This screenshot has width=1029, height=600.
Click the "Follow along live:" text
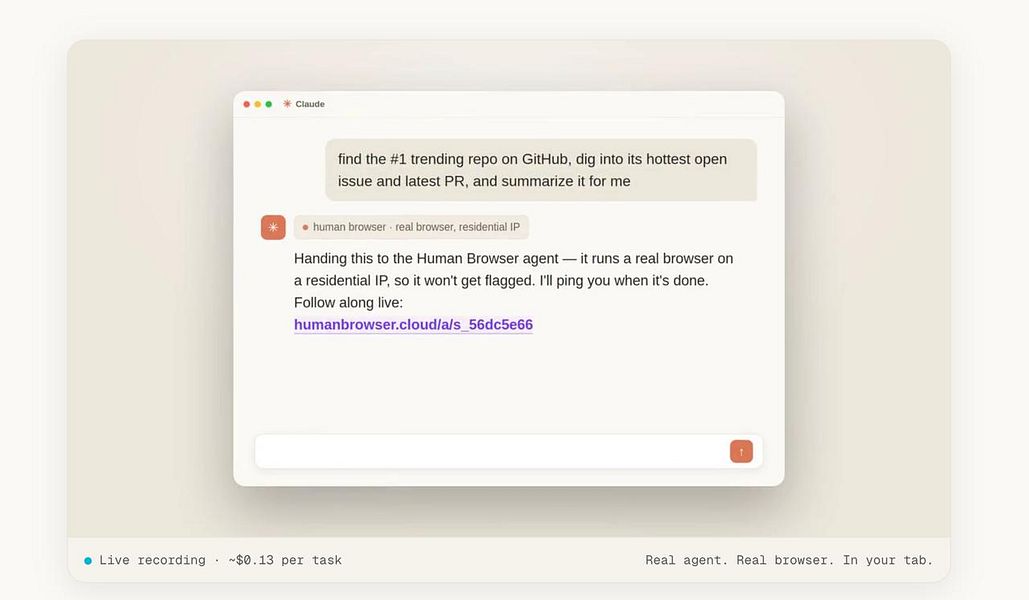click(x=348, y=303)
